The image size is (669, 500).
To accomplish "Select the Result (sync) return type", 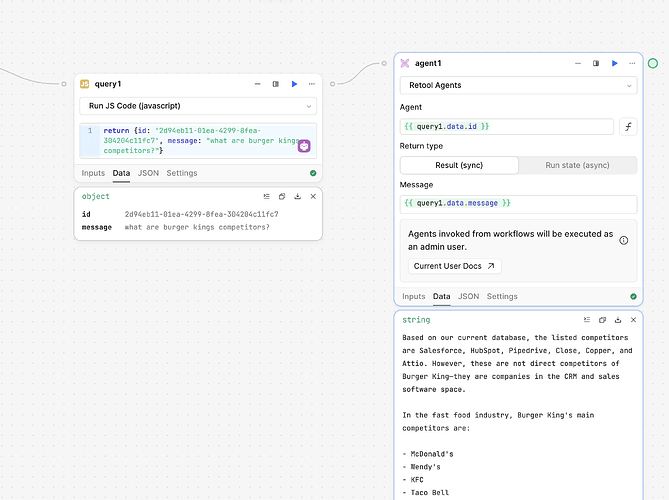I will point(459,165).
